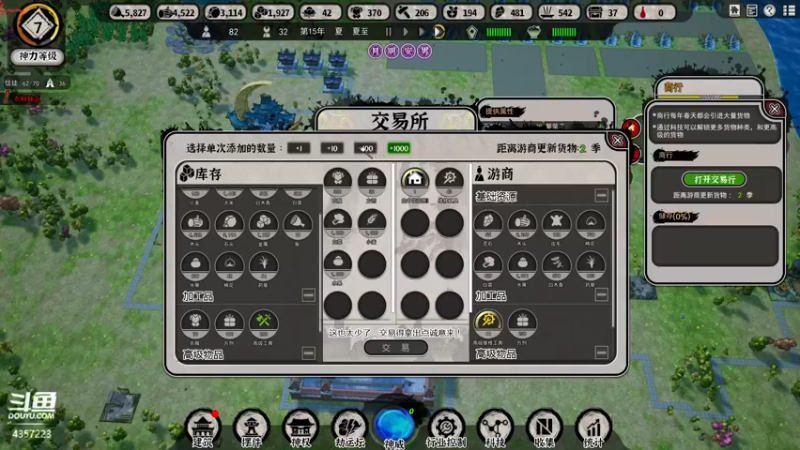Open the 统计 statistics menu

click(593, 428)
